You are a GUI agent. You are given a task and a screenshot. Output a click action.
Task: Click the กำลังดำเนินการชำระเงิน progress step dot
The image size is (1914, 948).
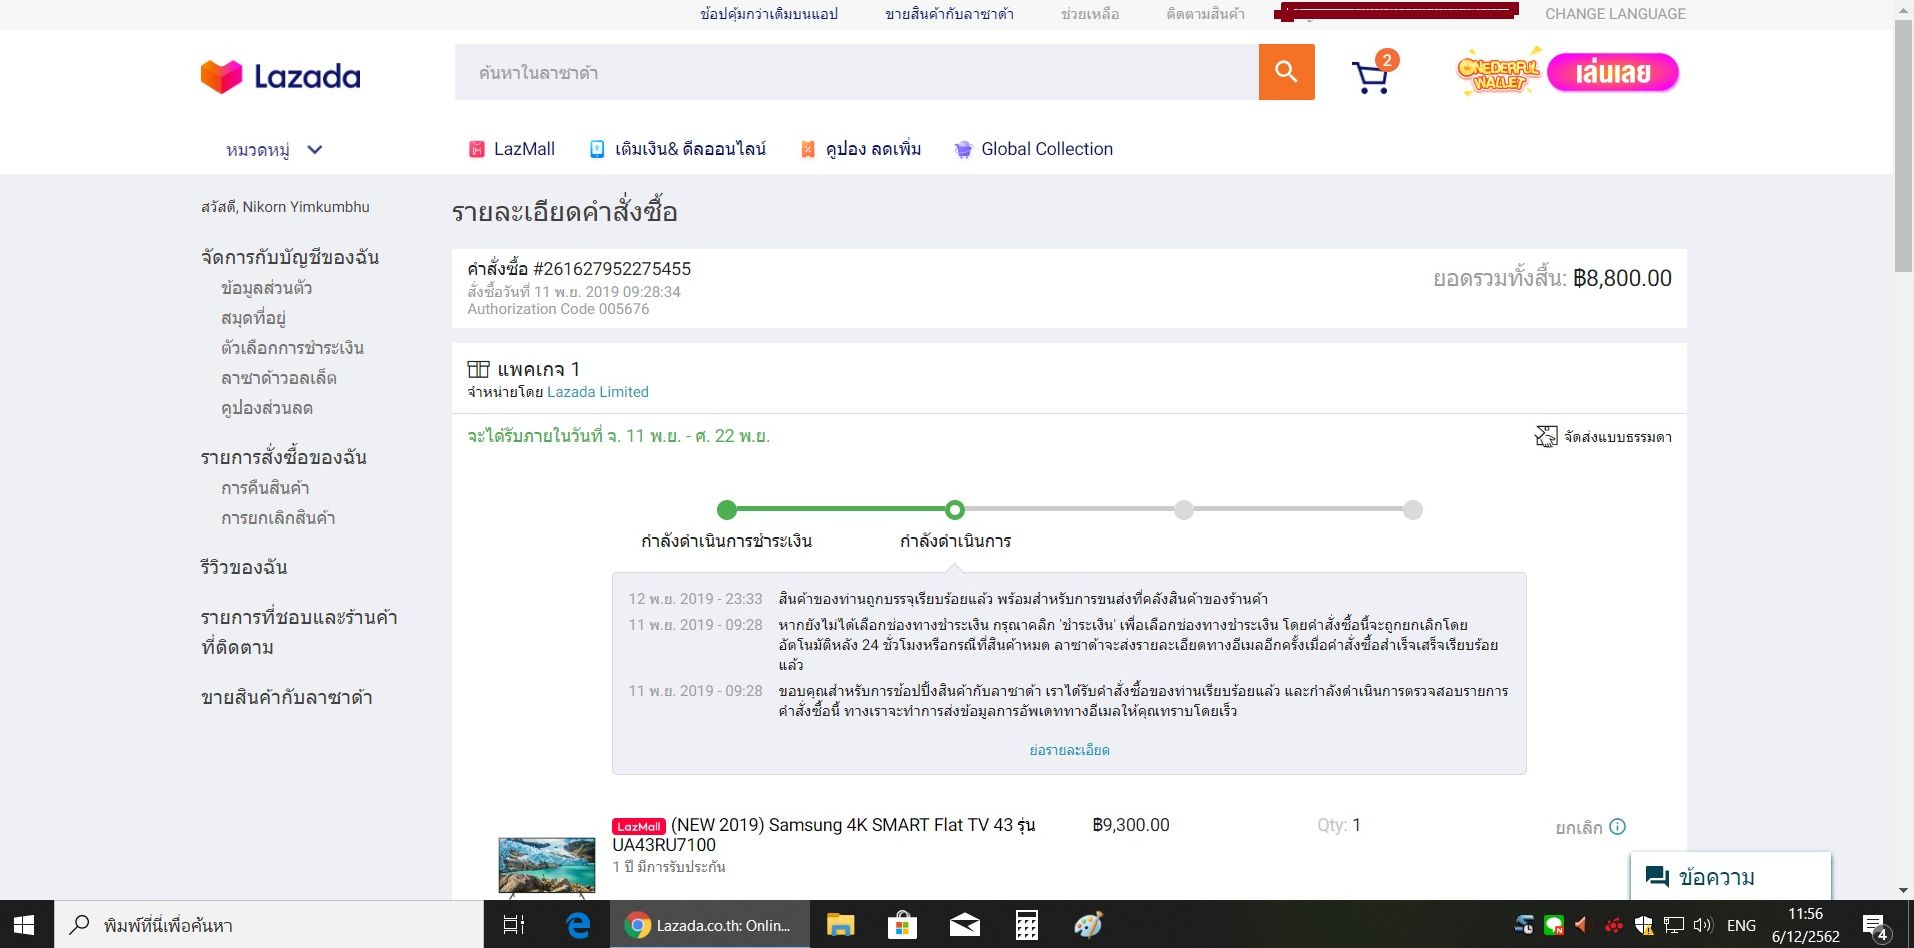click(x=727, y=510)
